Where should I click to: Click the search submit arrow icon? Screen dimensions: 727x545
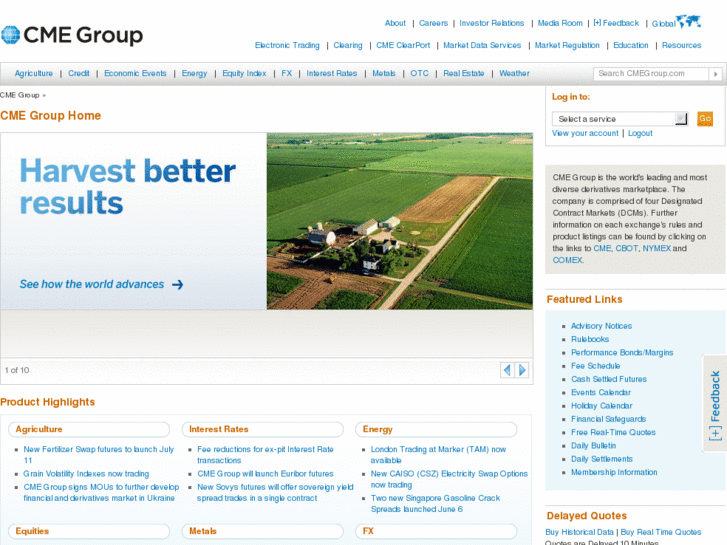(715, 74)
